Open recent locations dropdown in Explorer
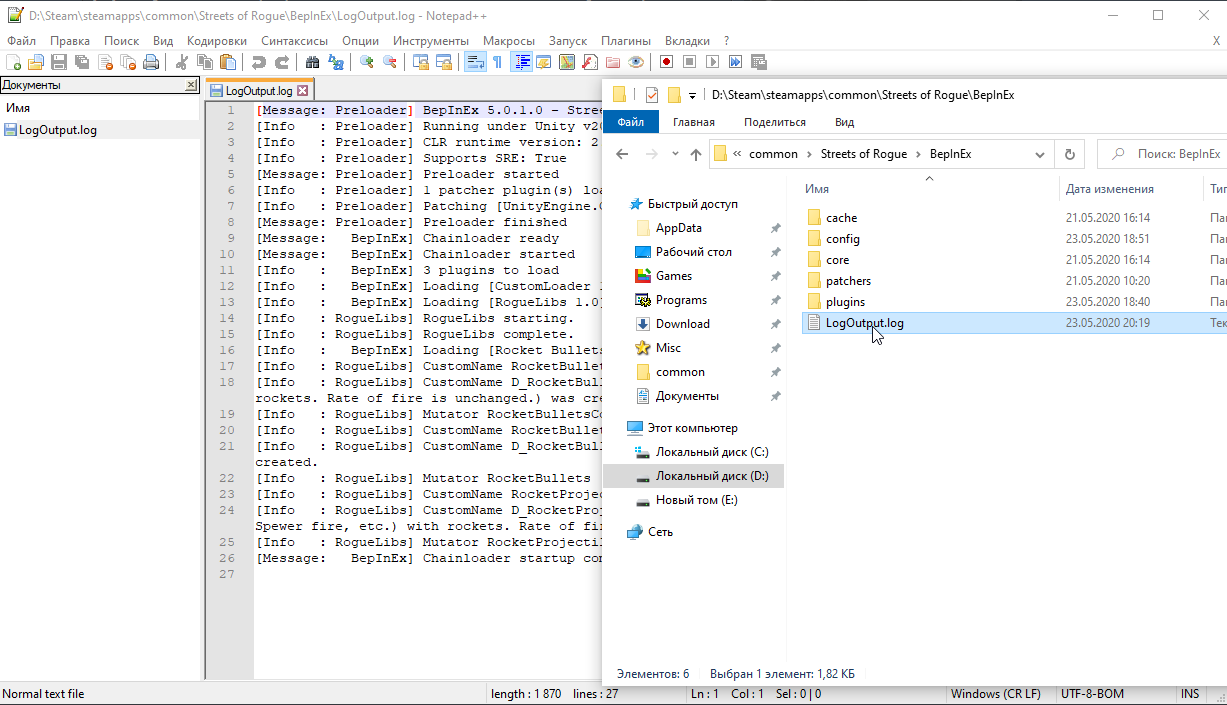Viewport: 1227px width, 705px height. (675, 155)
